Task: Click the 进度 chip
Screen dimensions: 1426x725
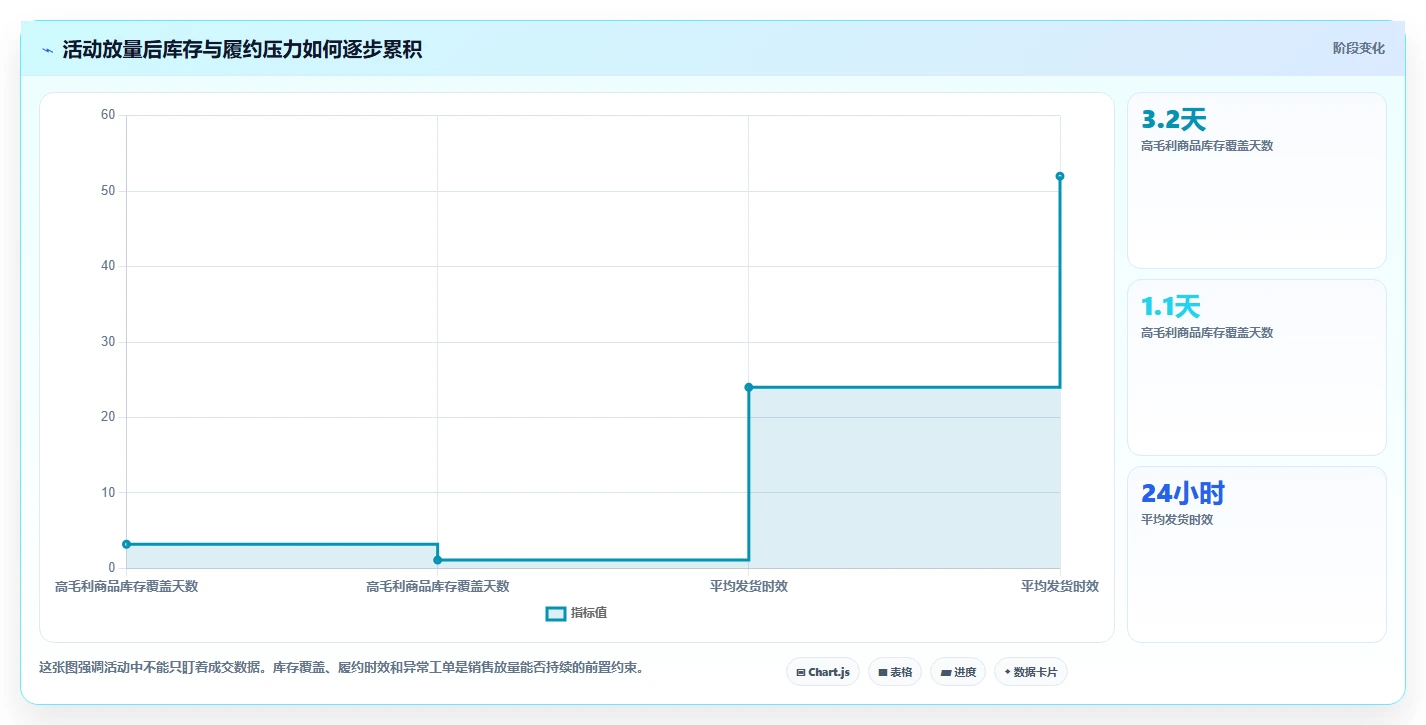Action: click(958, 672)
